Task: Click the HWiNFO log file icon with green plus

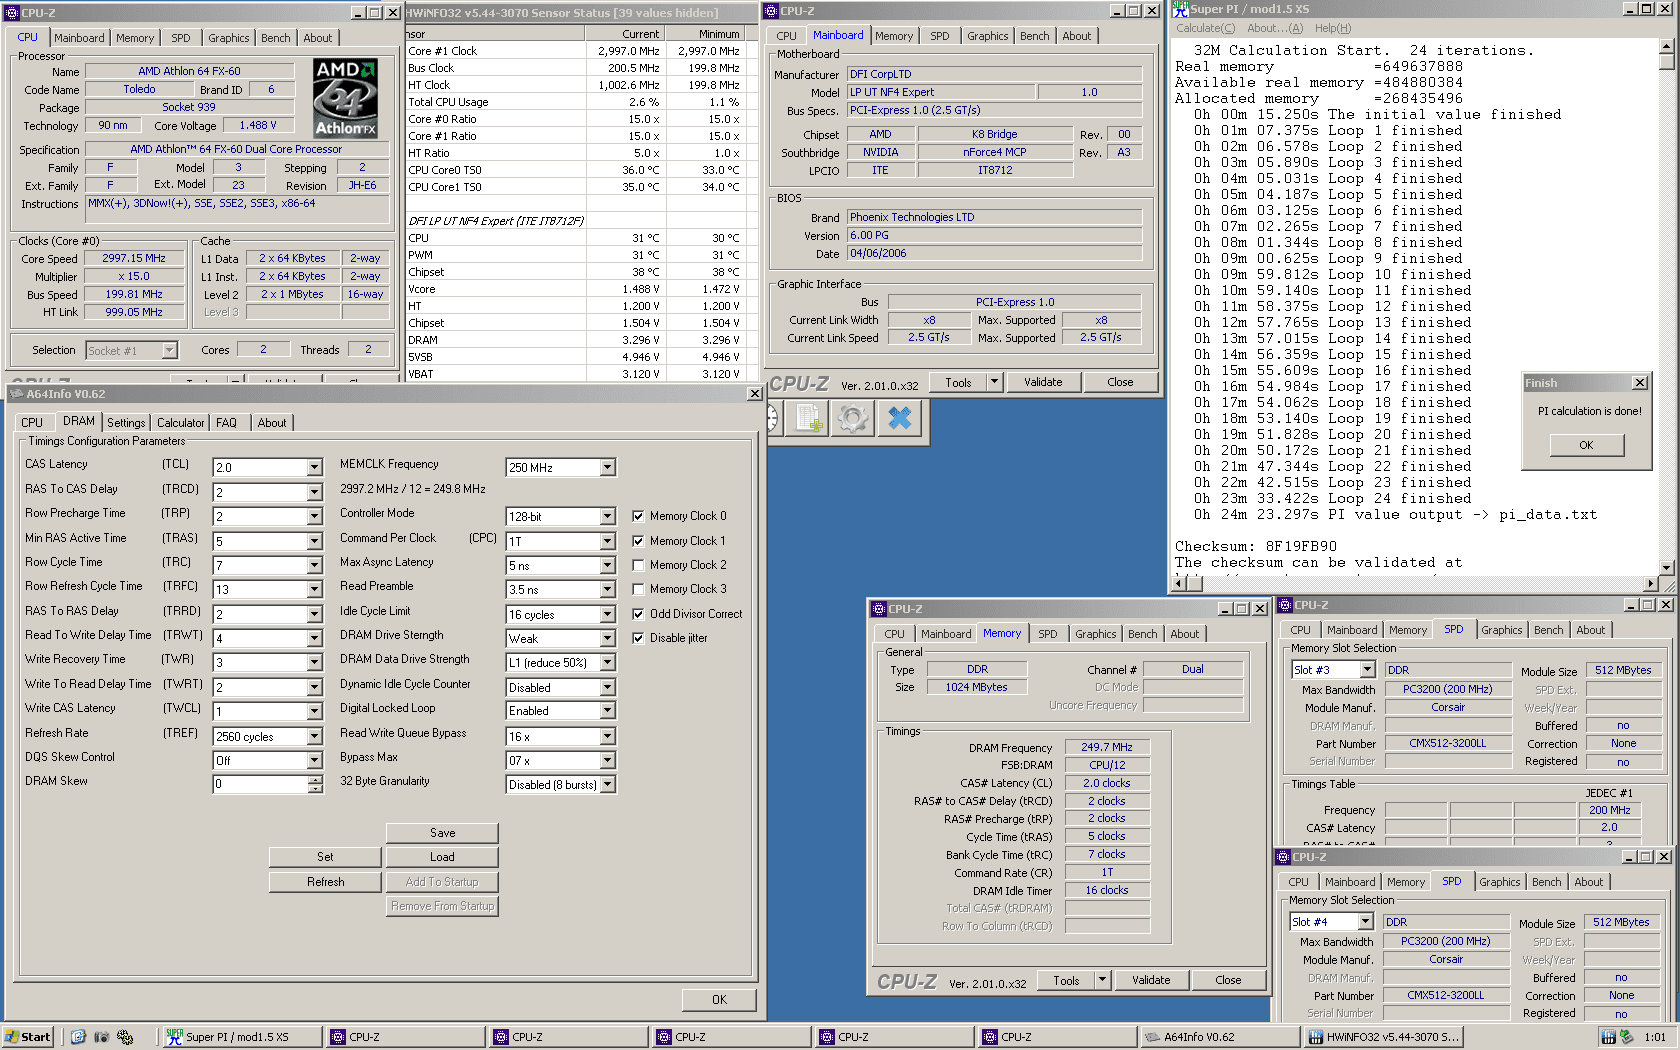Action: (x=808, y=418)
